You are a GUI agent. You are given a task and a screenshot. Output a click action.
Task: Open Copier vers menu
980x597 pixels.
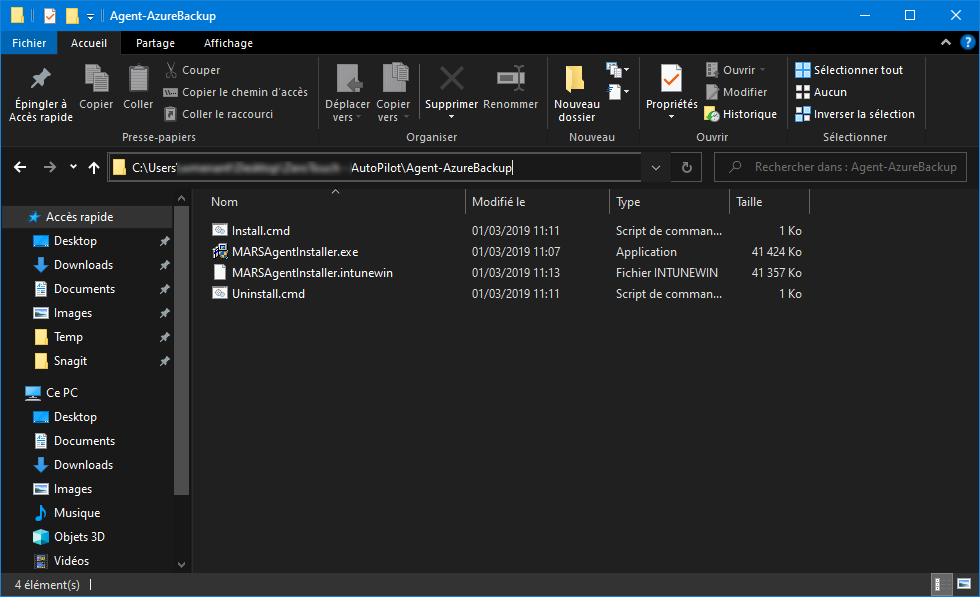tap(393, 94)
